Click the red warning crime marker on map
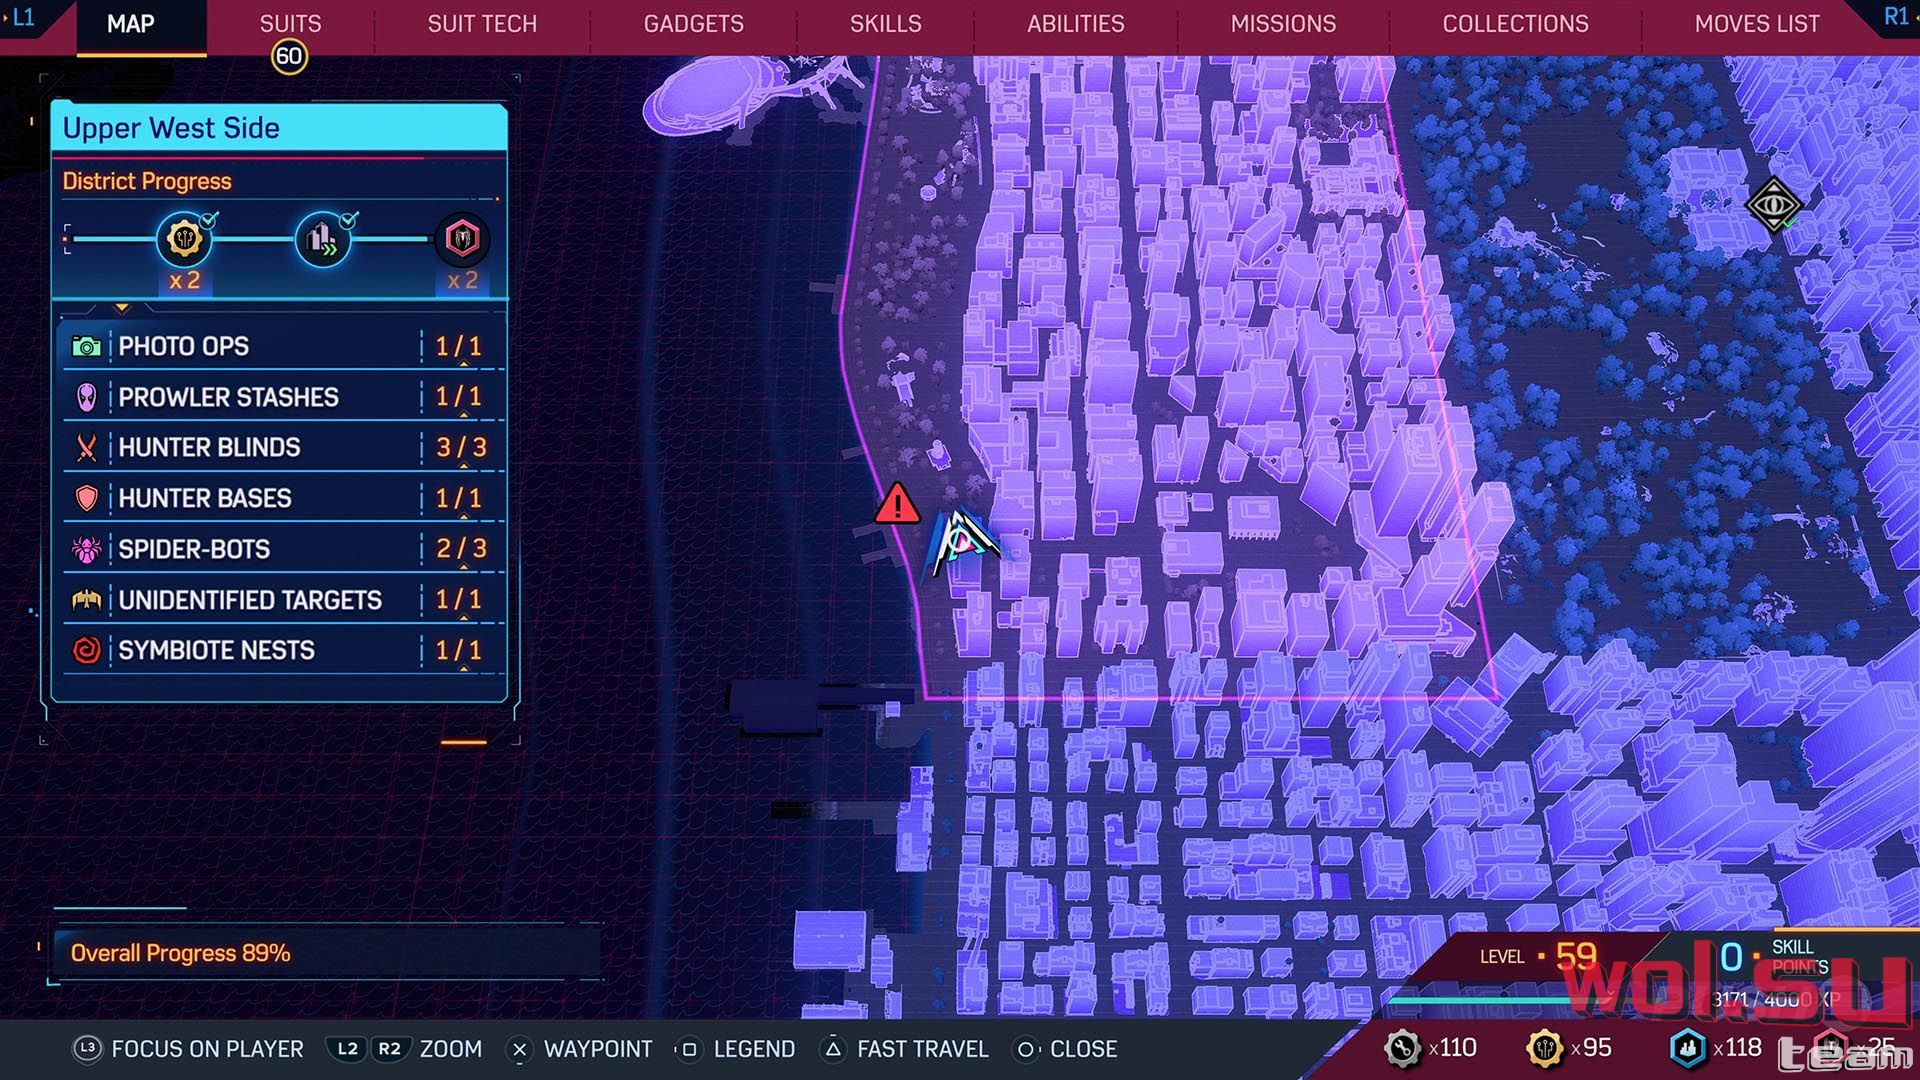 coord(897,504)
